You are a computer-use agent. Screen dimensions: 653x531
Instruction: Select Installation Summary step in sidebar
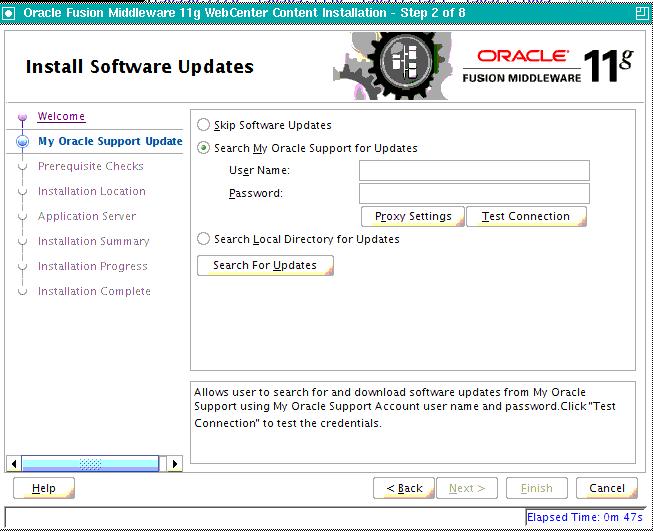(93, 241)
